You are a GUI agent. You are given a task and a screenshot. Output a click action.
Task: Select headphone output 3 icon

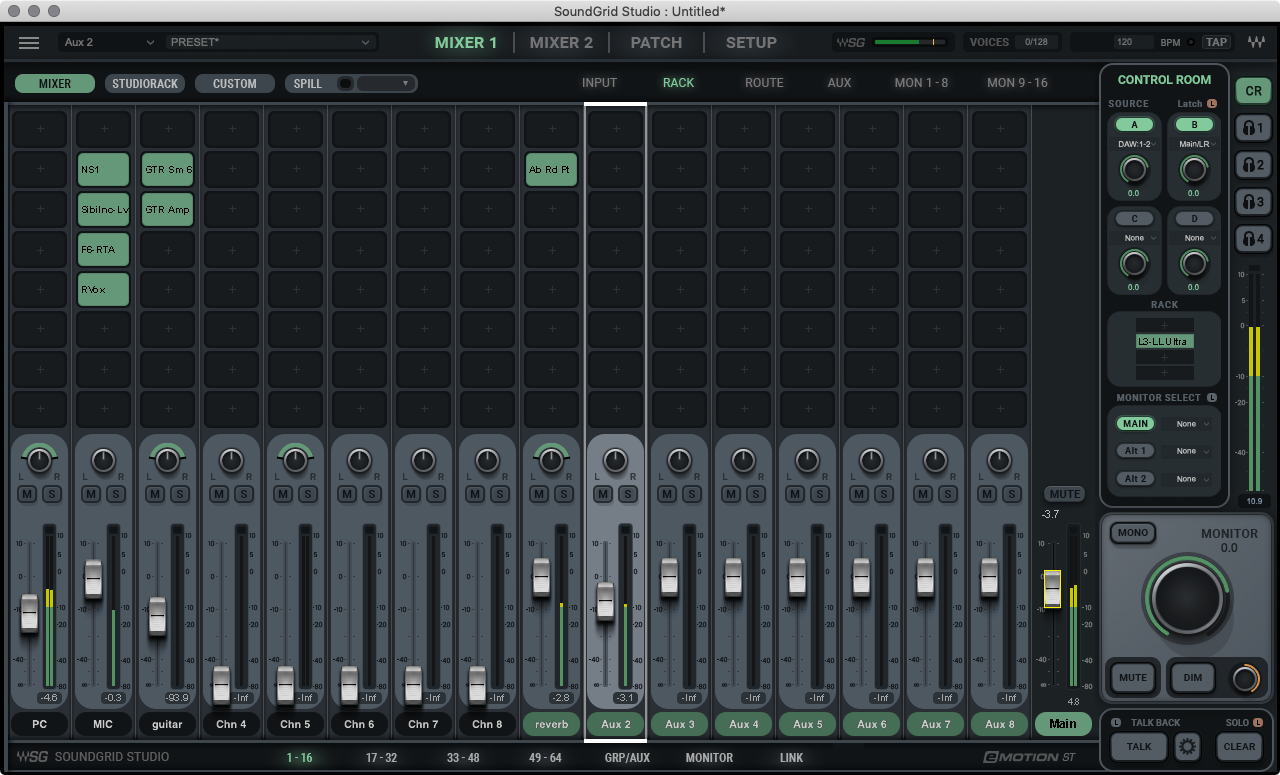[1254, 202]
